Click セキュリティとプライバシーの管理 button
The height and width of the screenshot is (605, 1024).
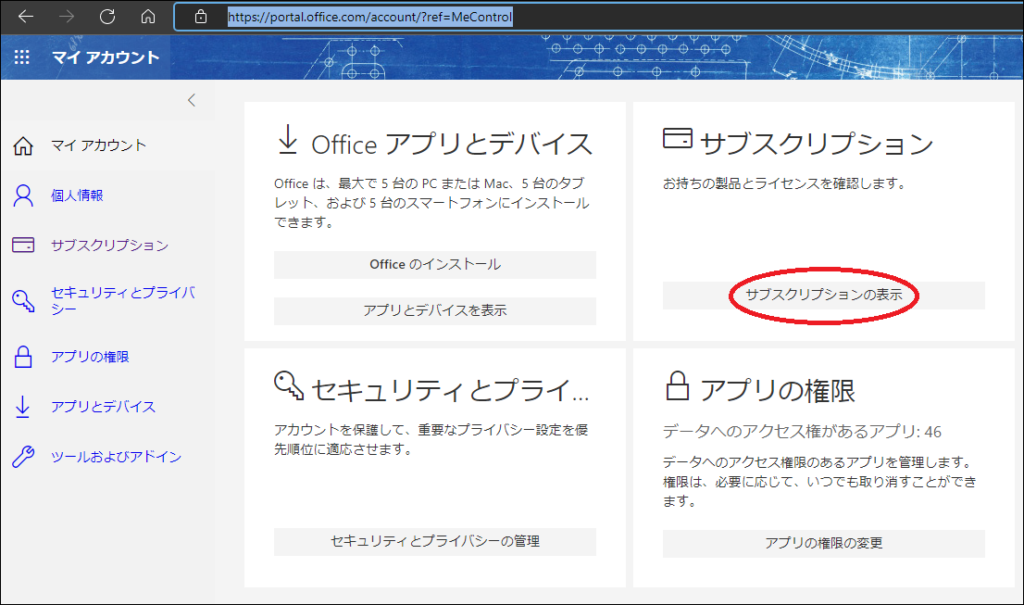click(435, 542)
